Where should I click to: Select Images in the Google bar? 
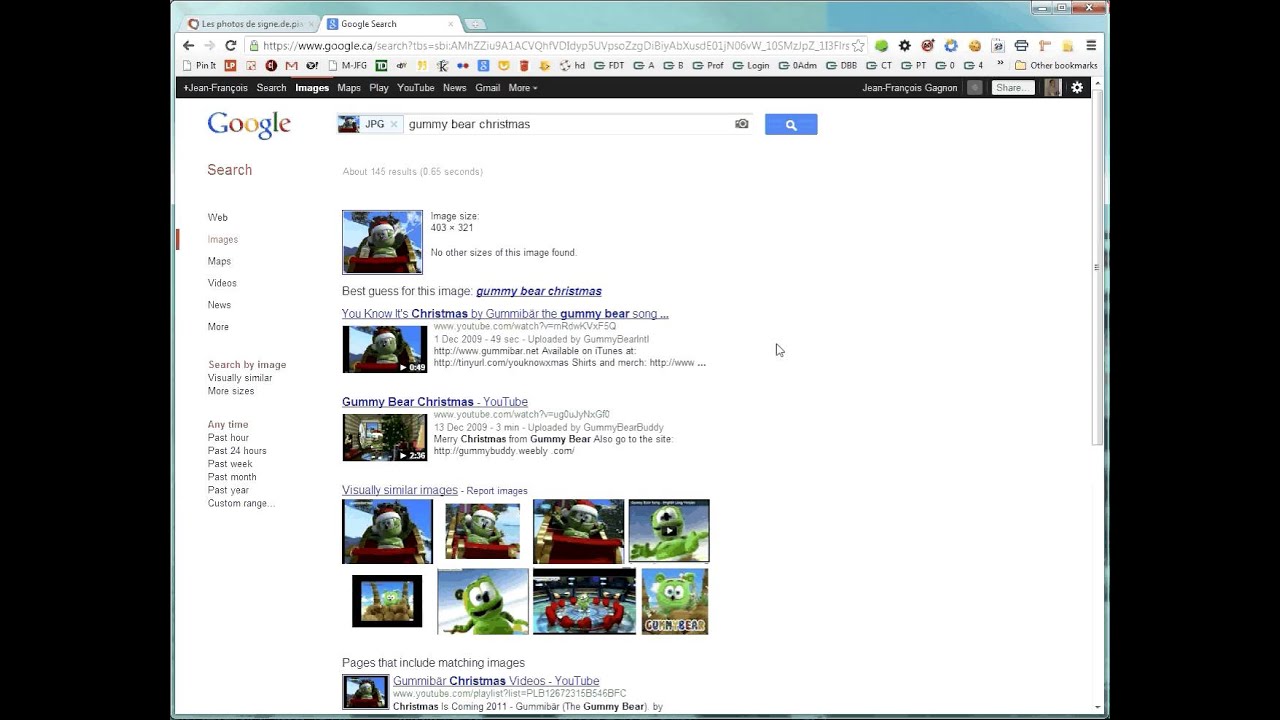tap(312, 88)
